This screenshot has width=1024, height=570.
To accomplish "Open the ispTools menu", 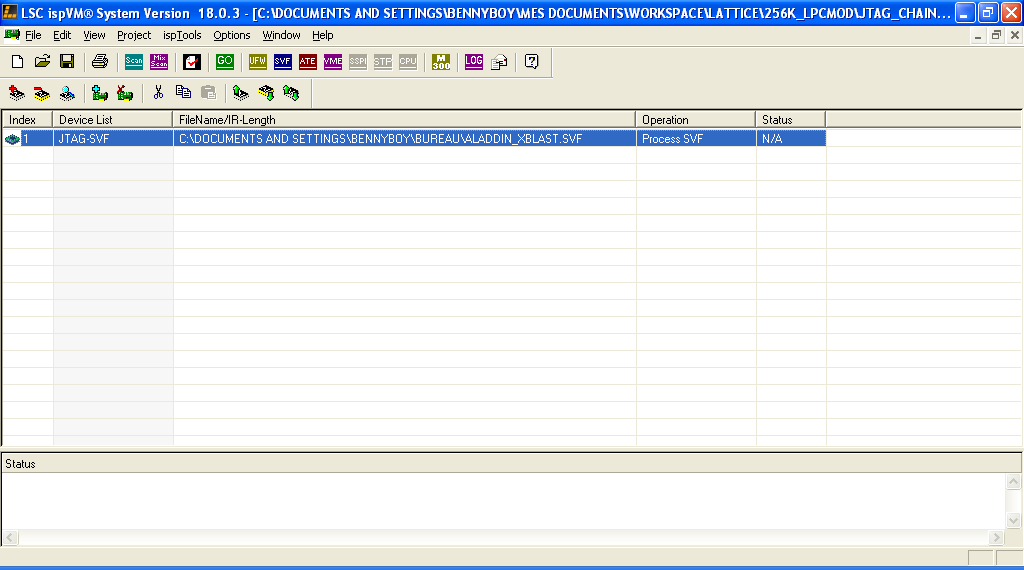I will pyautogui.click(x=182, y=35).
